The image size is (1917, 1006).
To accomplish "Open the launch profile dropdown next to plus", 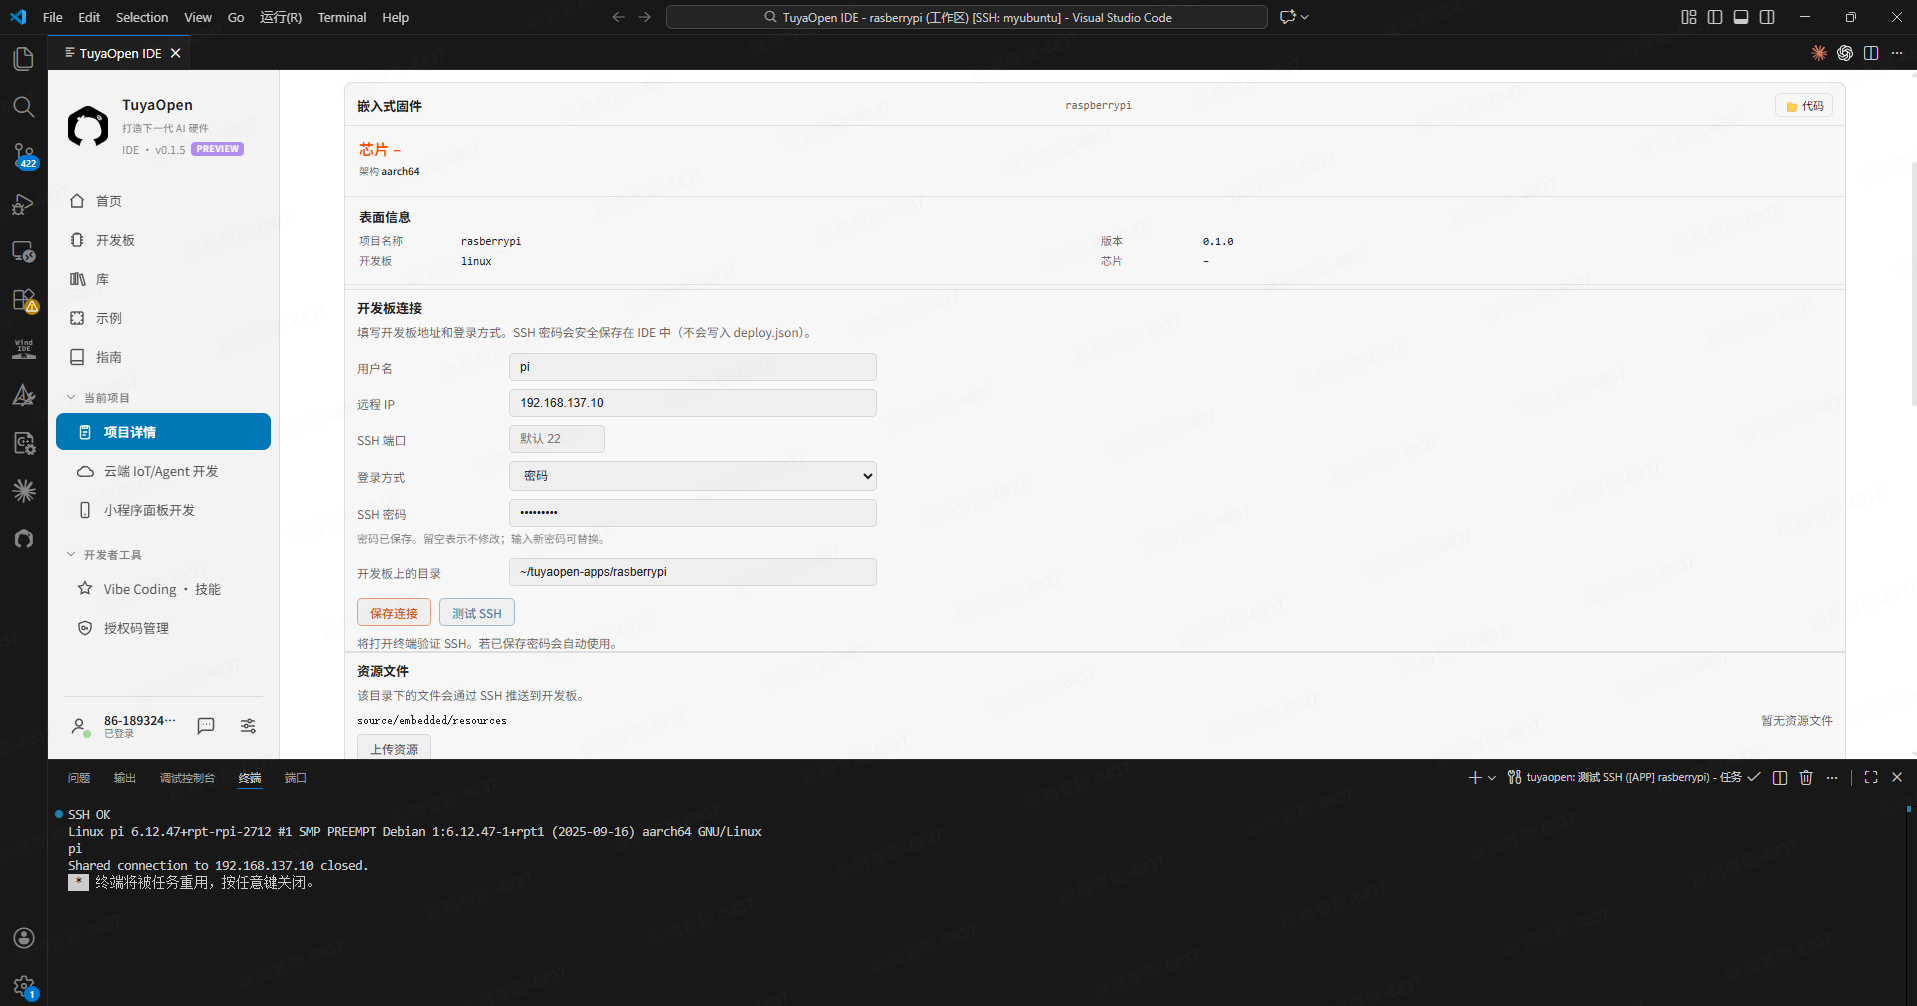I will [x=1492, y=777].
